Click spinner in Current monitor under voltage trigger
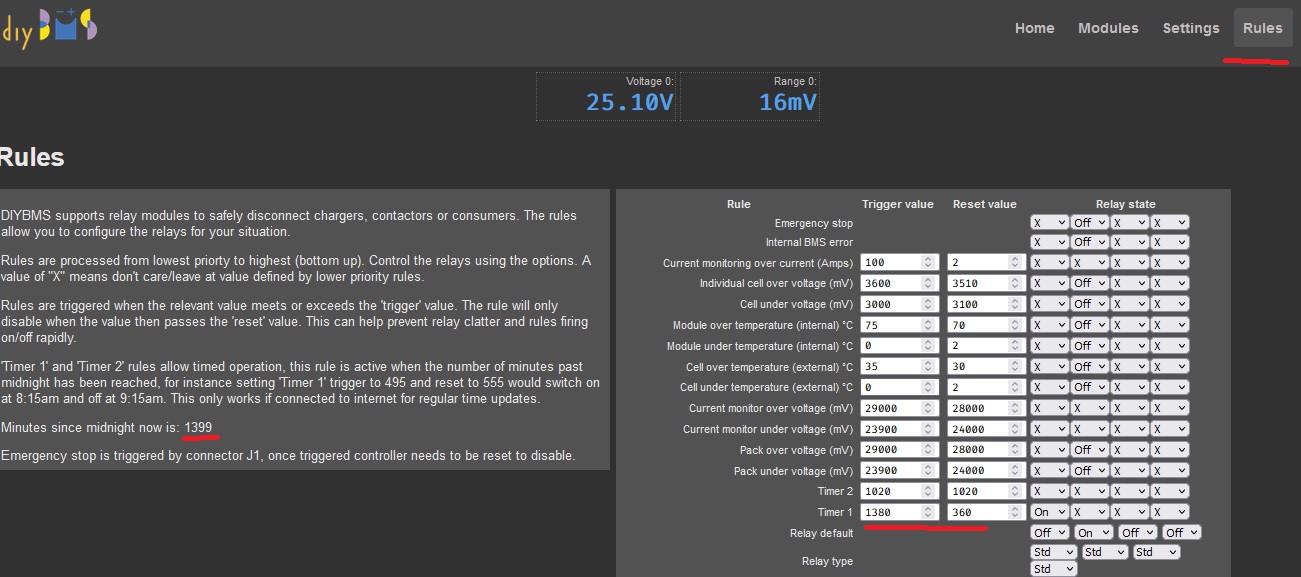1301x577 pixels. click(930, 428)
